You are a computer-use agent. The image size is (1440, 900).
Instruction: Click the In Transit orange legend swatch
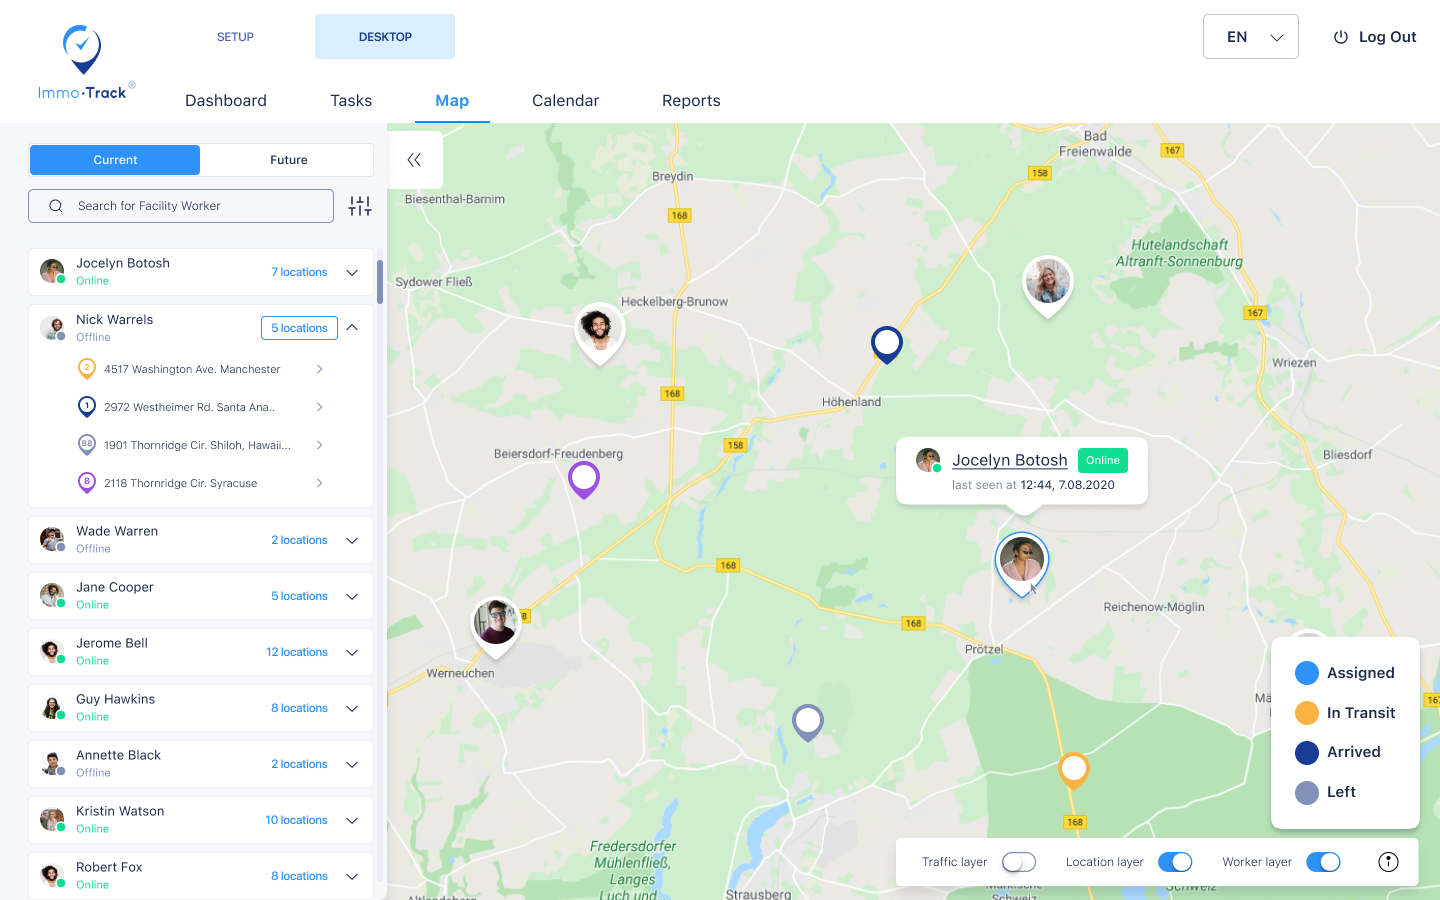(1307, 713)
